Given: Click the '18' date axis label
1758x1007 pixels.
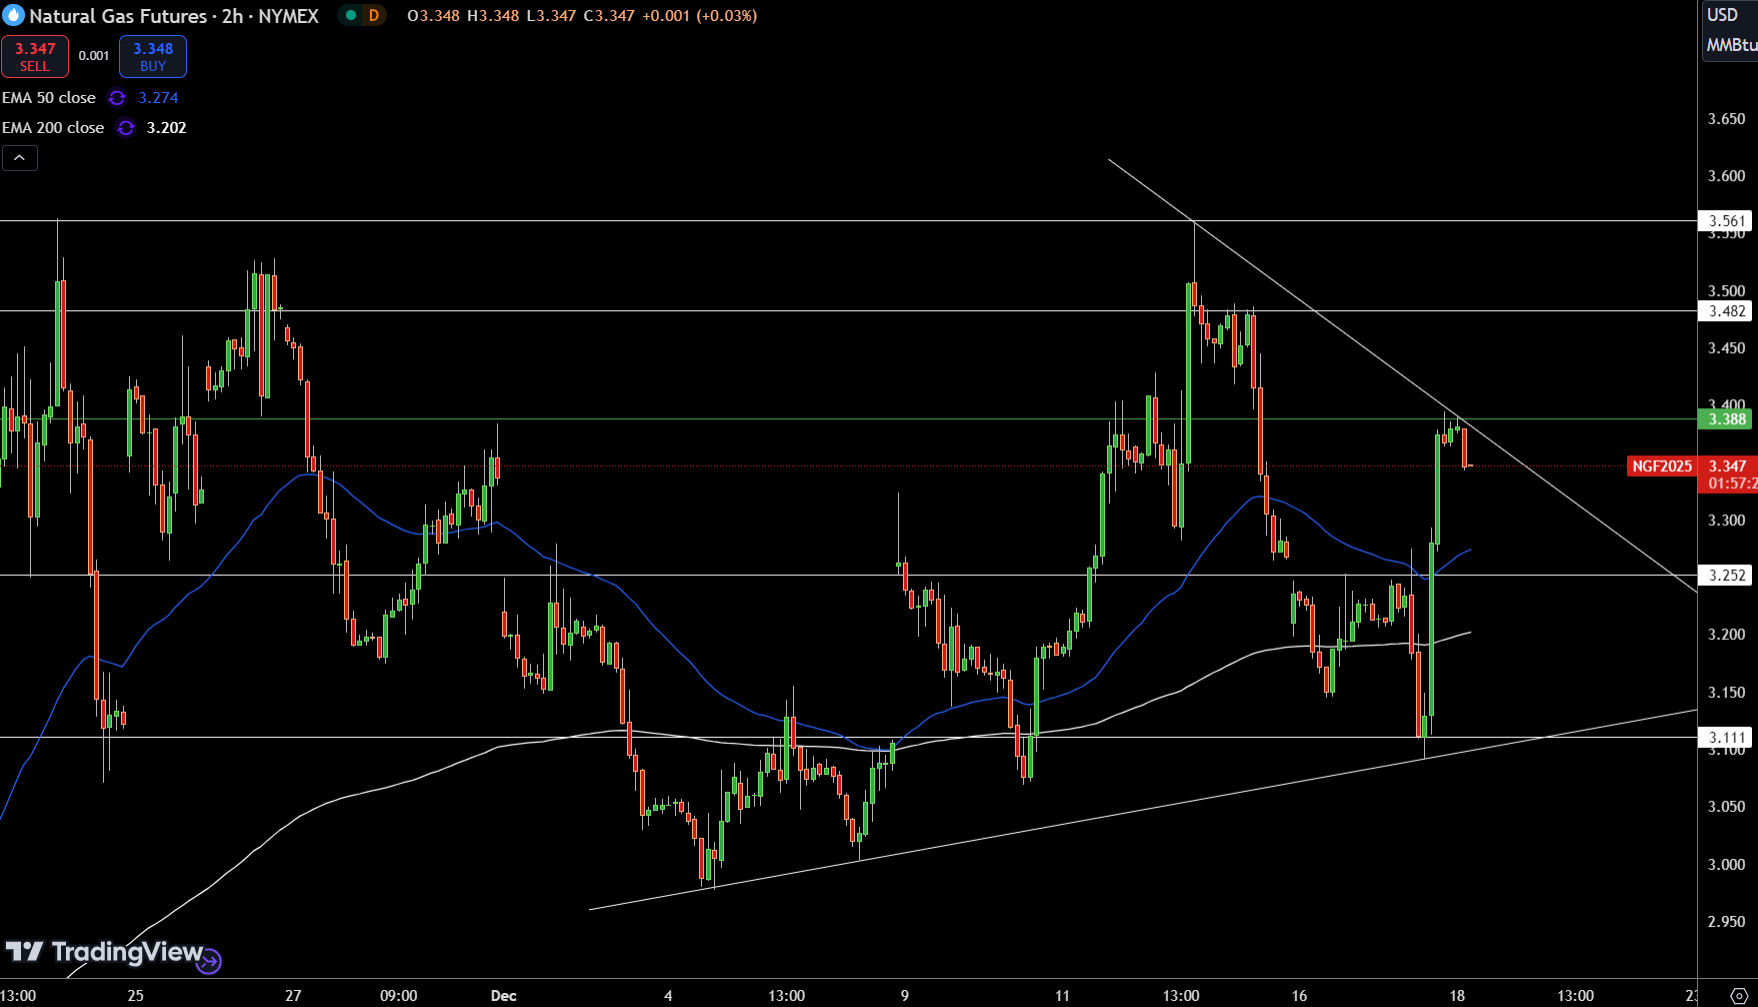Looking at the screenshot, I should (1457, 995).
